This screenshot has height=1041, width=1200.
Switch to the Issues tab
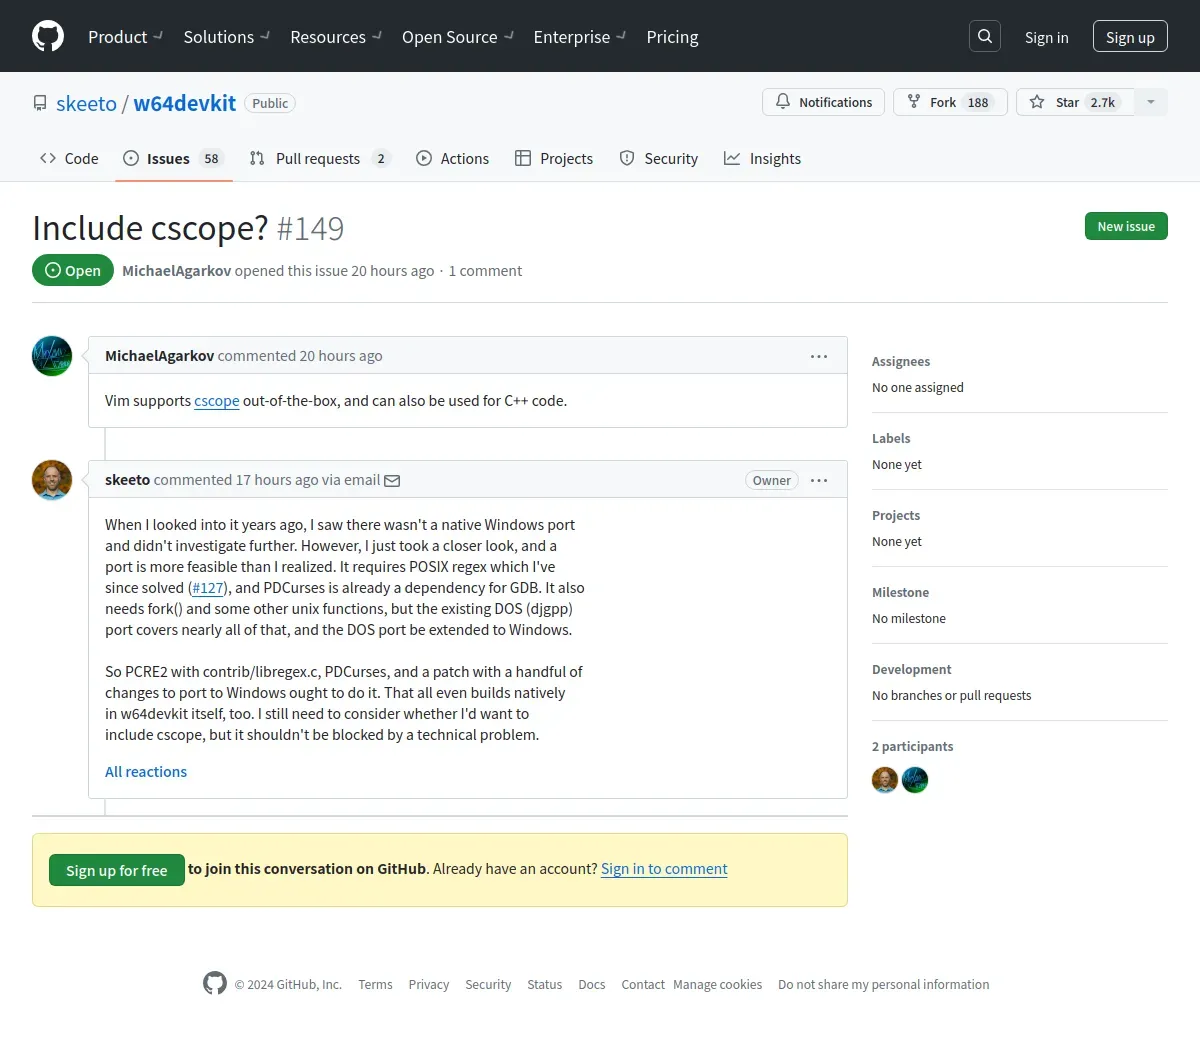174,158
